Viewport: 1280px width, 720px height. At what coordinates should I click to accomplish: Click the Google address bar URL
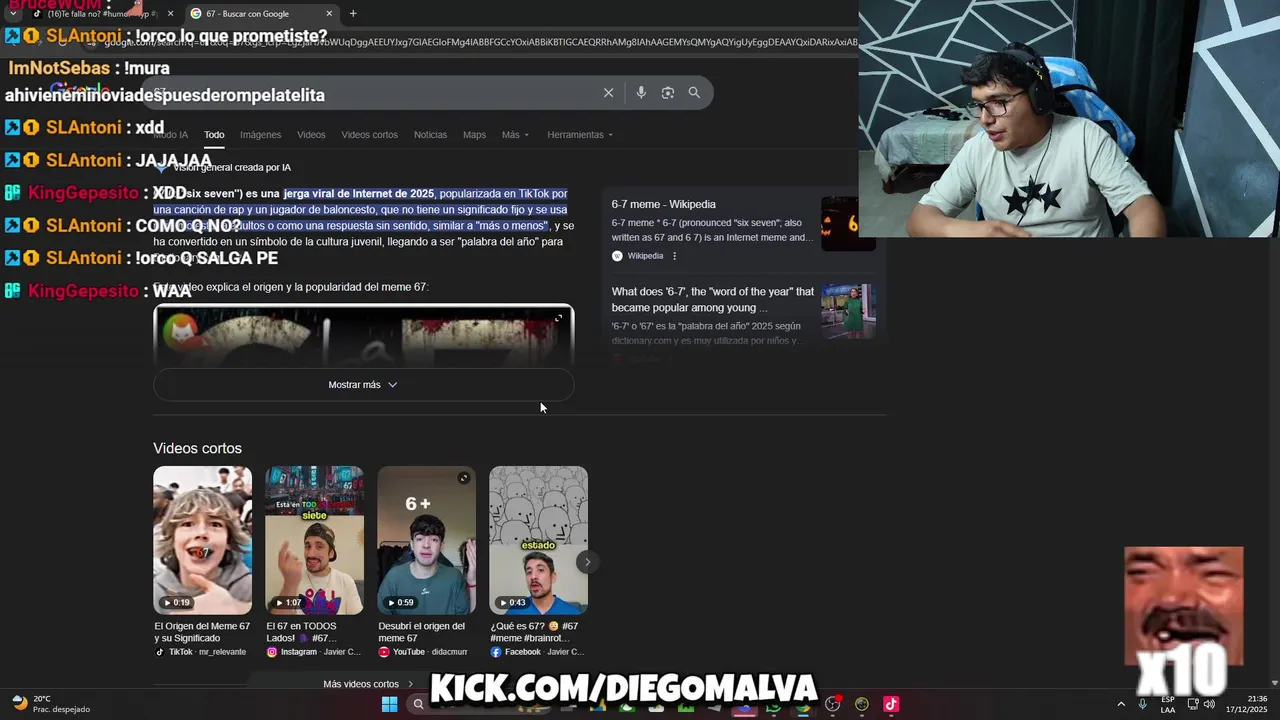coord(480,42)
